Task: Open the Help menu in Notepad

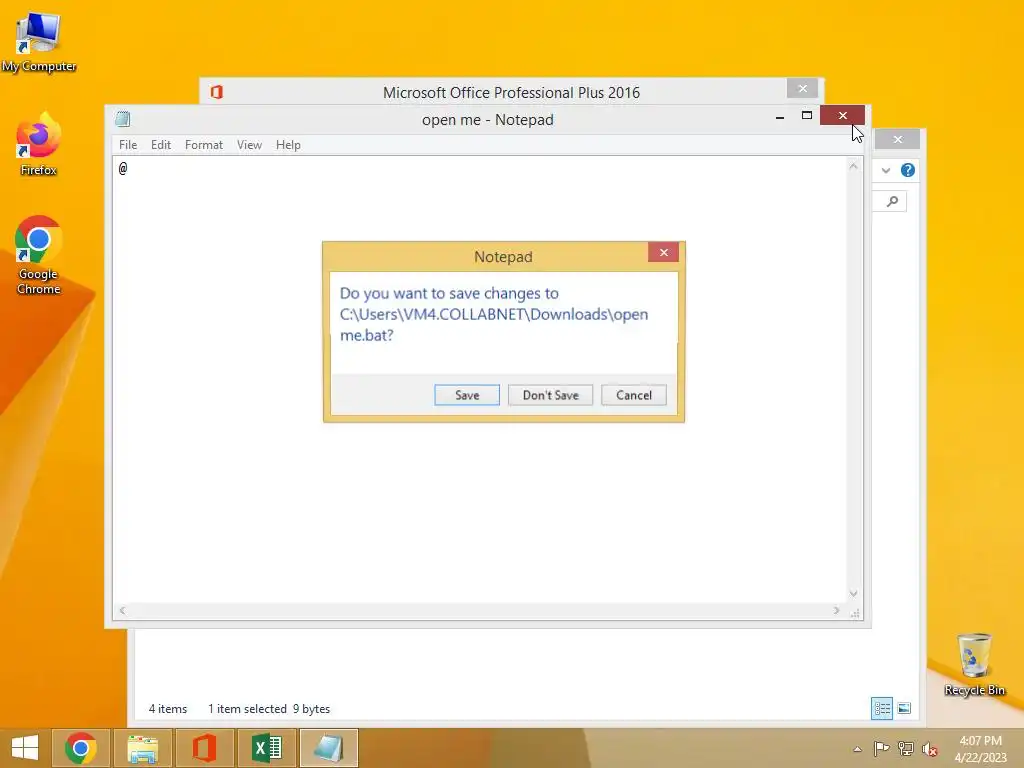Action: click(x=288, y=145)
